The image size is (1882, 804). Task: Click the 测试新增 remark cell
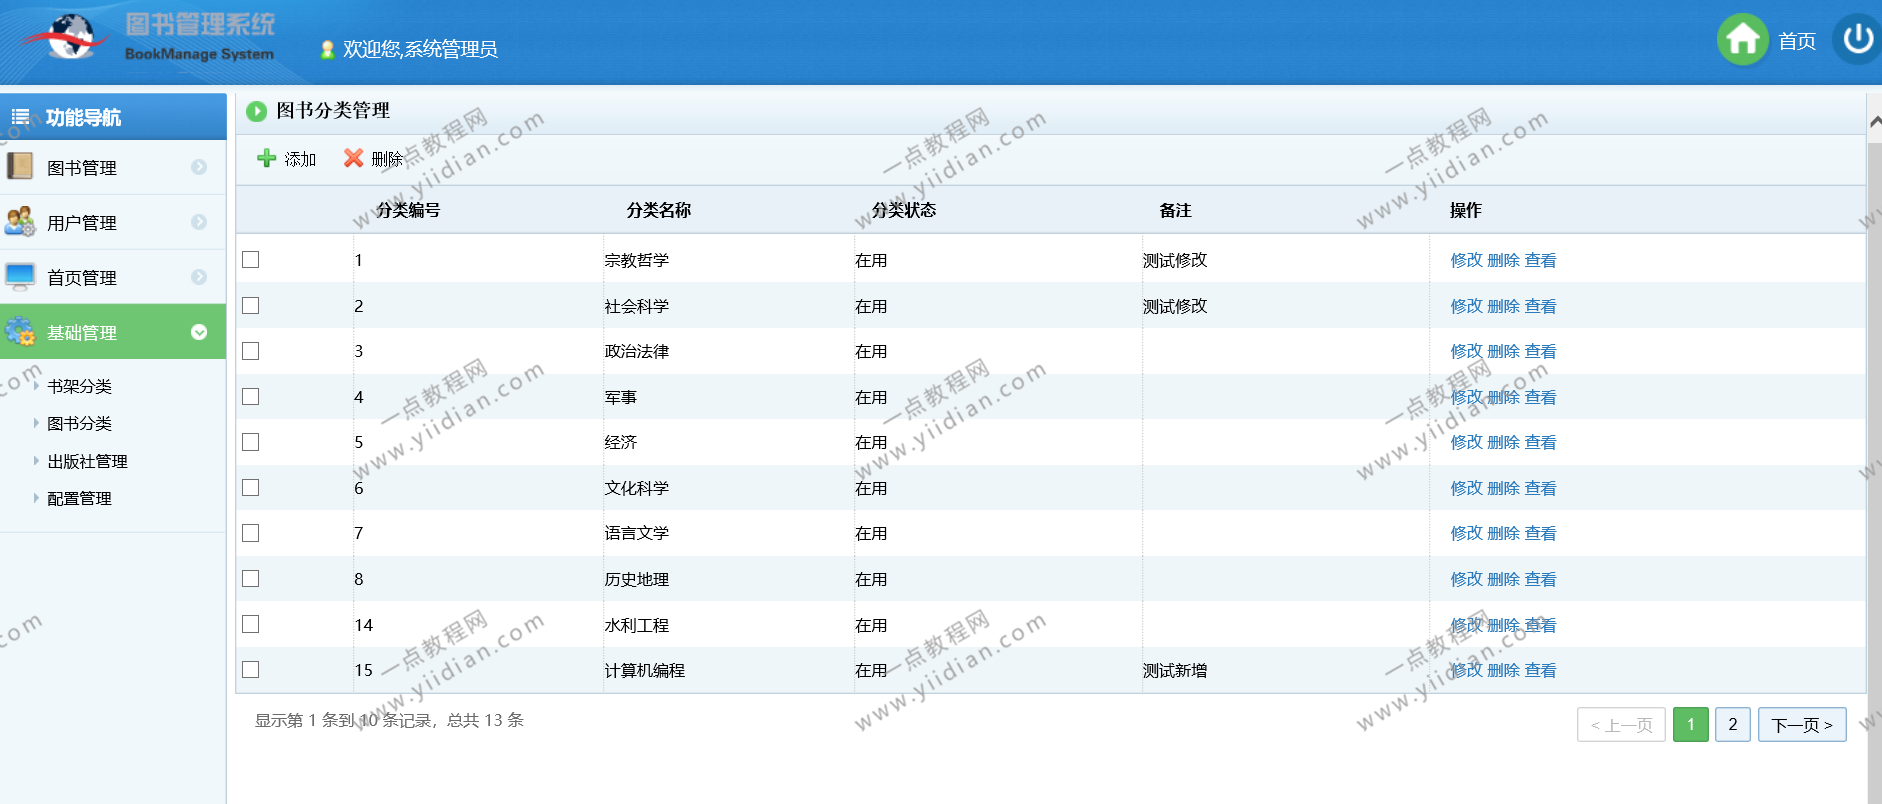point(1175,670)
